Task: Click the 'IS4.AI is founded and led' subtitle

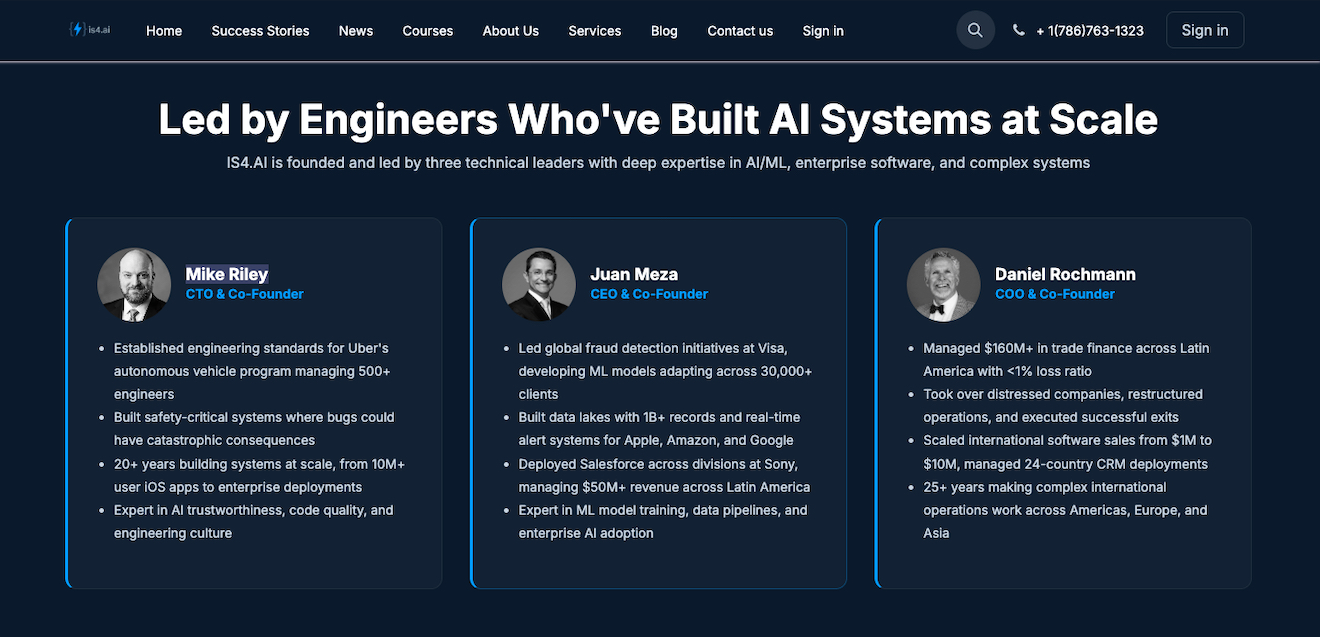Action: [658, 162]
